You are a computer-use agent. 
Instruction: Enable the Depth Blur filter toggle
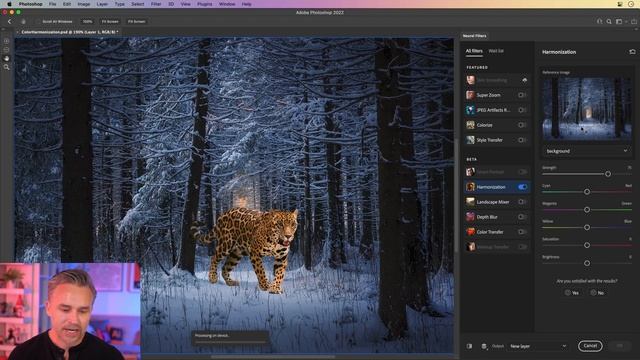click(x=522, y=217)
